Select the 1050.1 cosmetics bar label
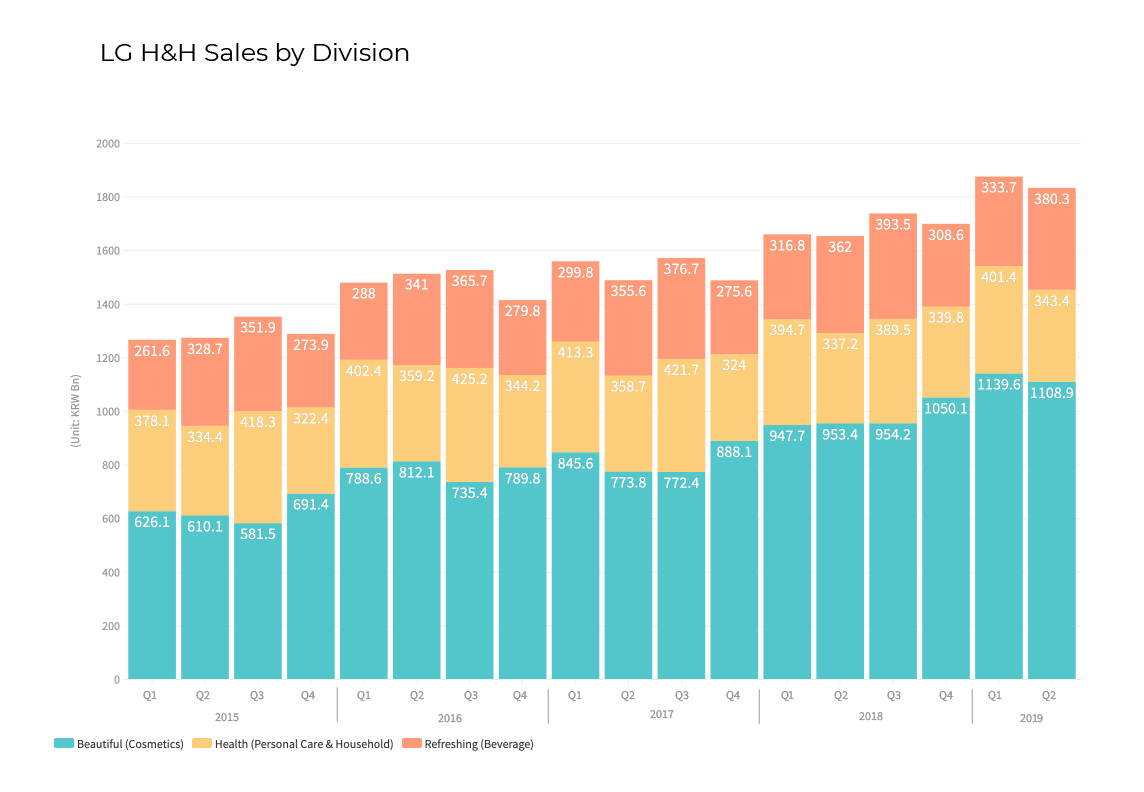 coord(946,408)
